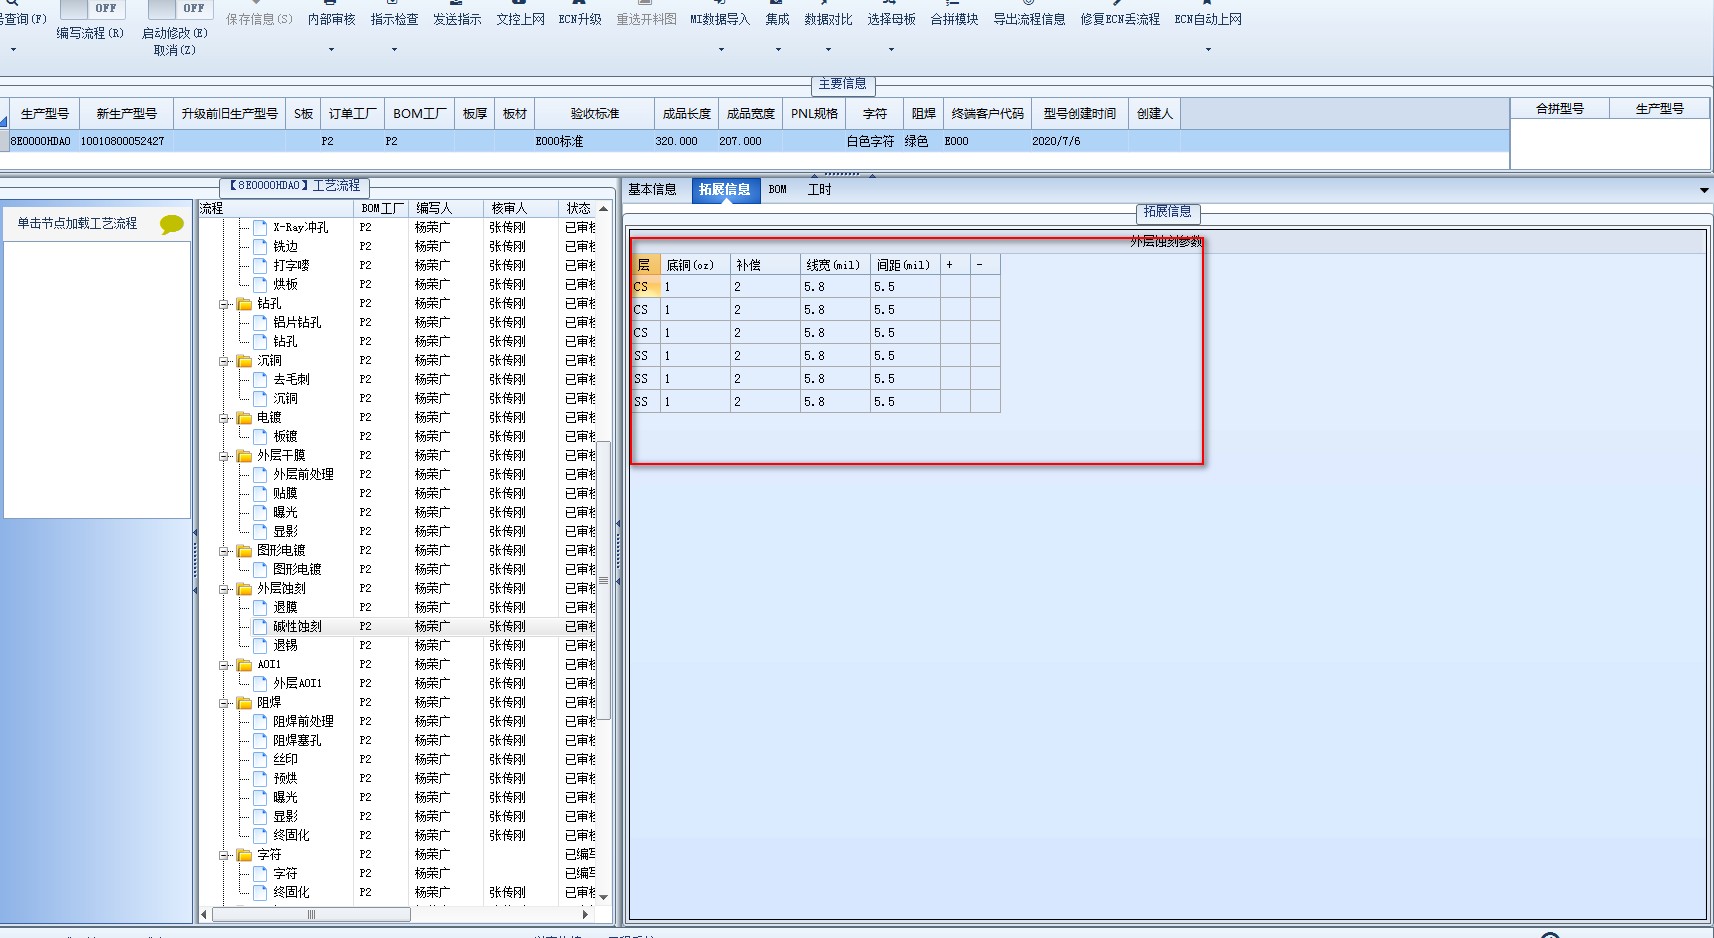Viewport: 1714px width, 938px height.
Task: Click the folder icon beside 图形电镀 group
Action: (x=244, y=550)
